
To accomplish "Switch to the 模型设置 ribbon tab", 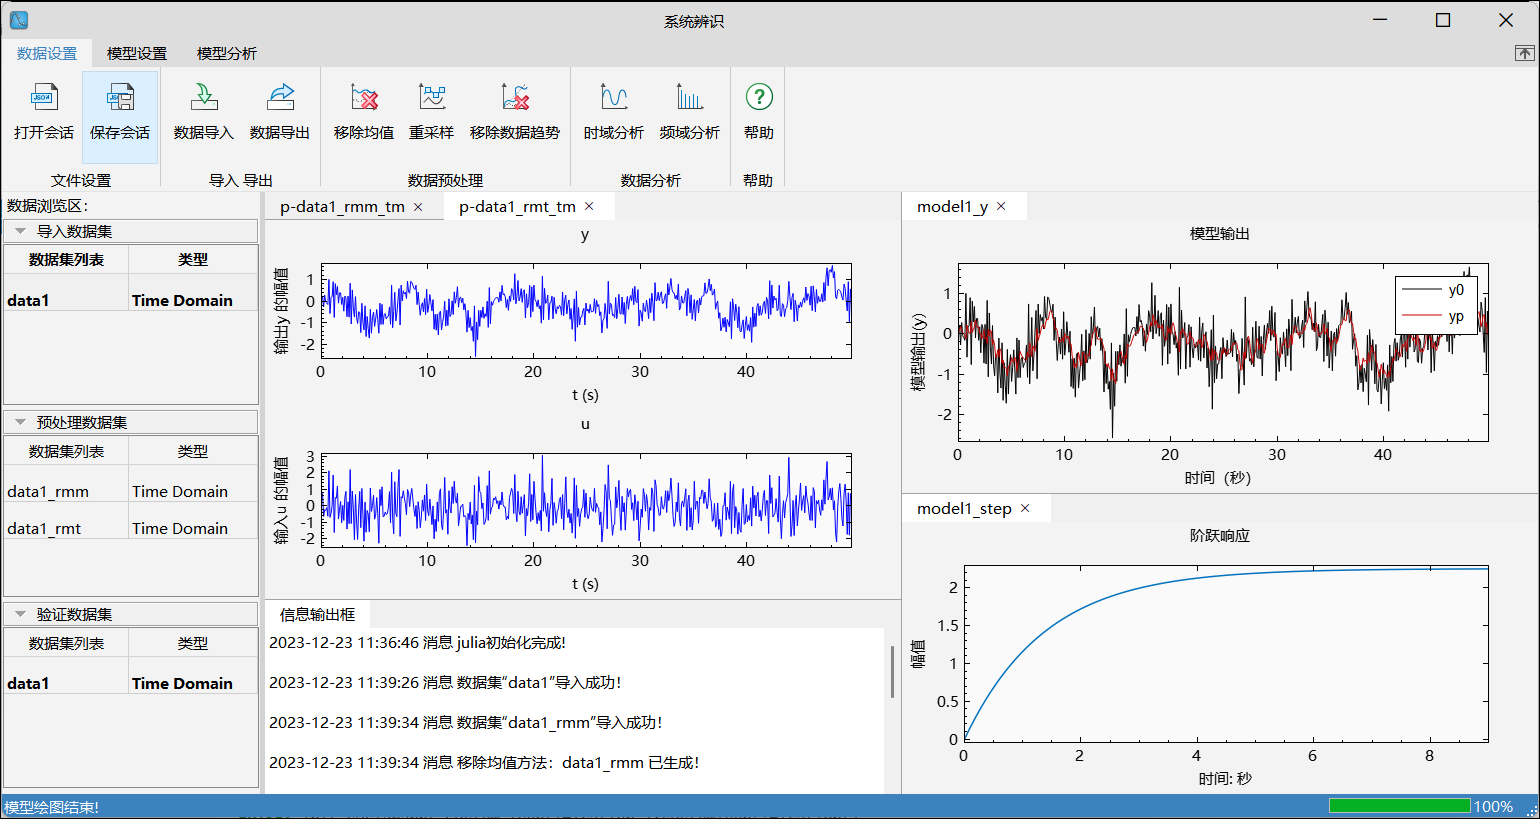I will pyautogui.click(x=137, y=54).
